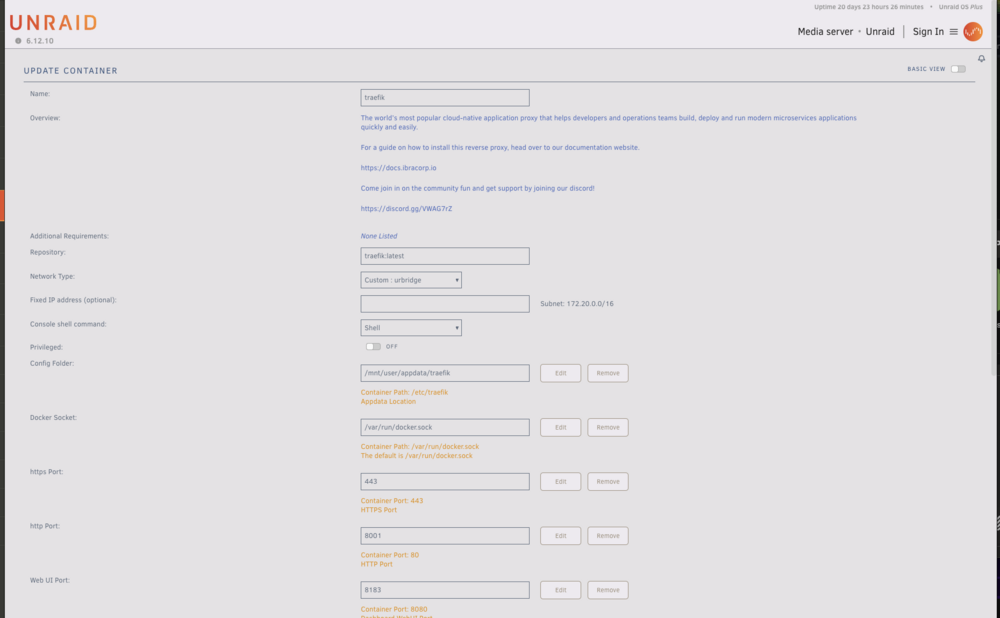Click Remove for Config Folder
This screenshot has height=618, width=1000.
(608, 373)
